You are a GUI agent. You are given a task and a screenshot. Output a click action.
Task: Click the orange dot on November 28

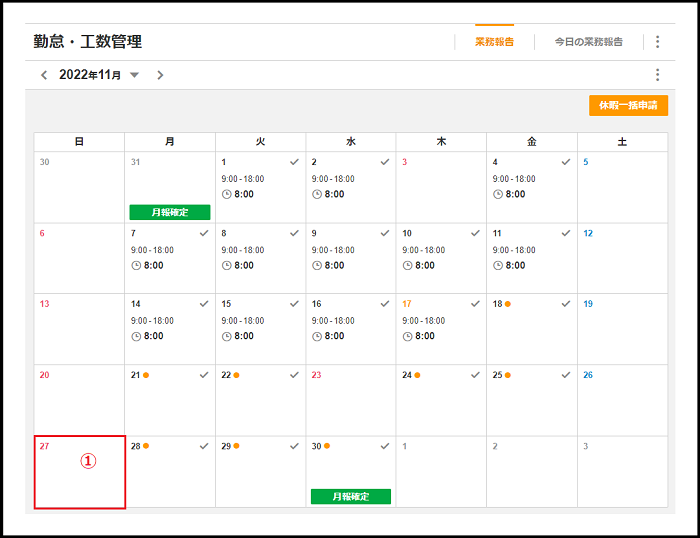146,446
